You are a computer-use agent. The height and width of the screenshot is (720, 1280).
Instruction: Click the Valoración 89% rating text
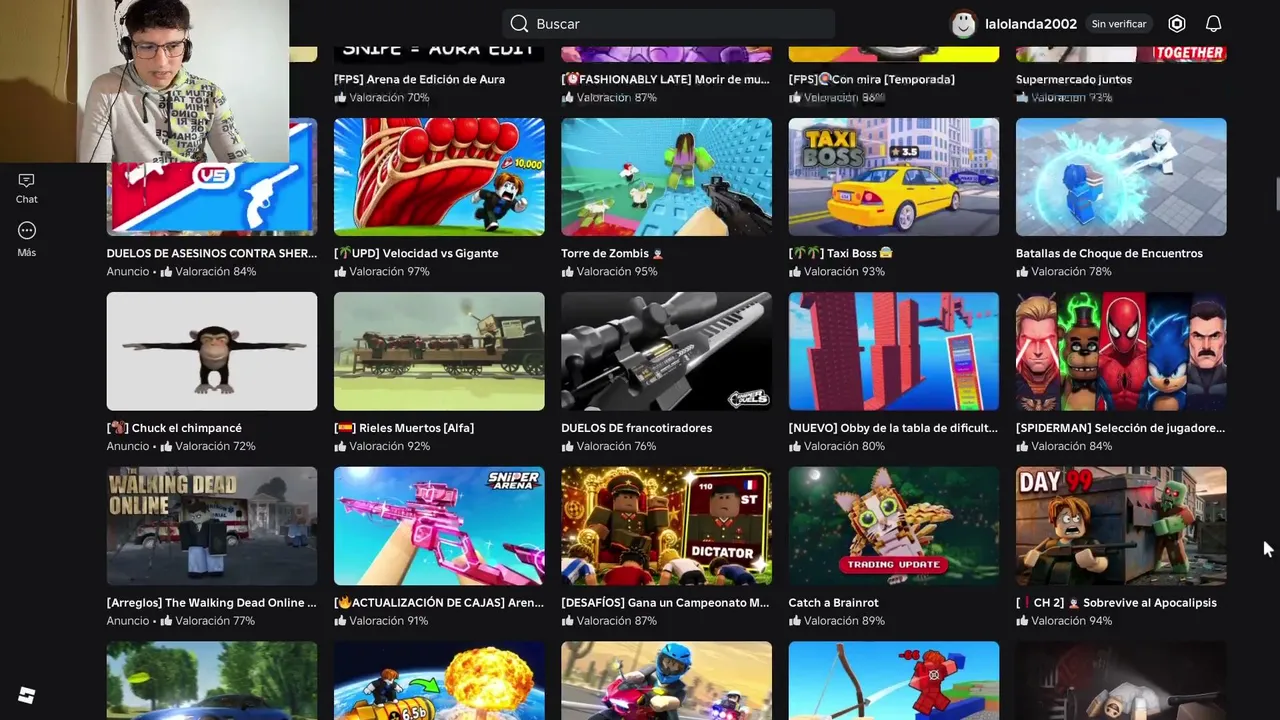click(x=844, y=621)
